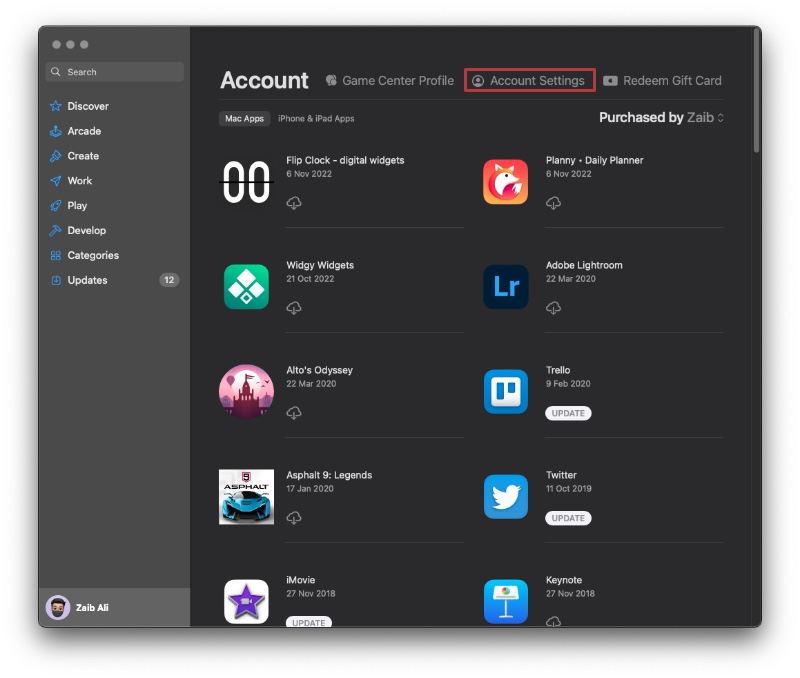Switch to Mac Apps tab
This screenshot has width=800, height=678.
point(244,118)
